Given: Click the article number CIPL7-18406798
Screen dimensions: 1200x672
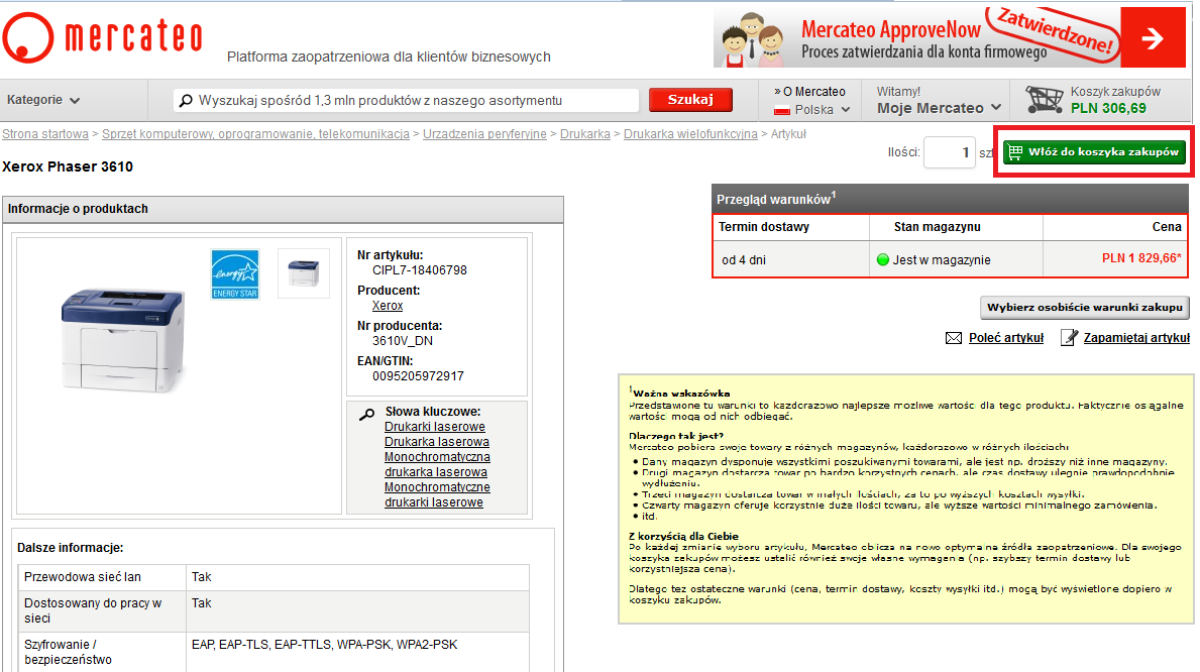Looking at the screenshot, I should coord(419,270).
